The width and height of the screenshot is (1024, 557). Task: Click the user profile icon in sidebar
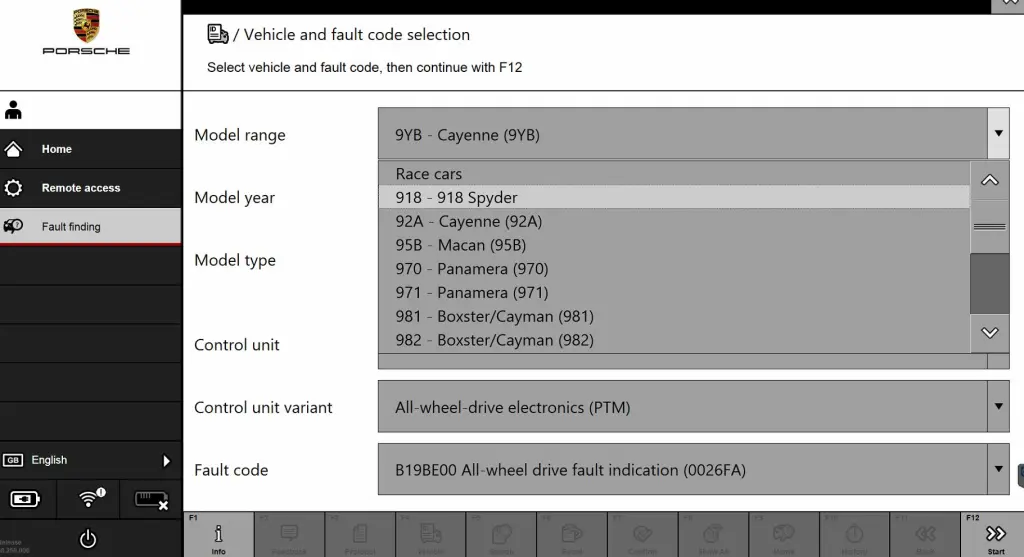coord(14,110)
